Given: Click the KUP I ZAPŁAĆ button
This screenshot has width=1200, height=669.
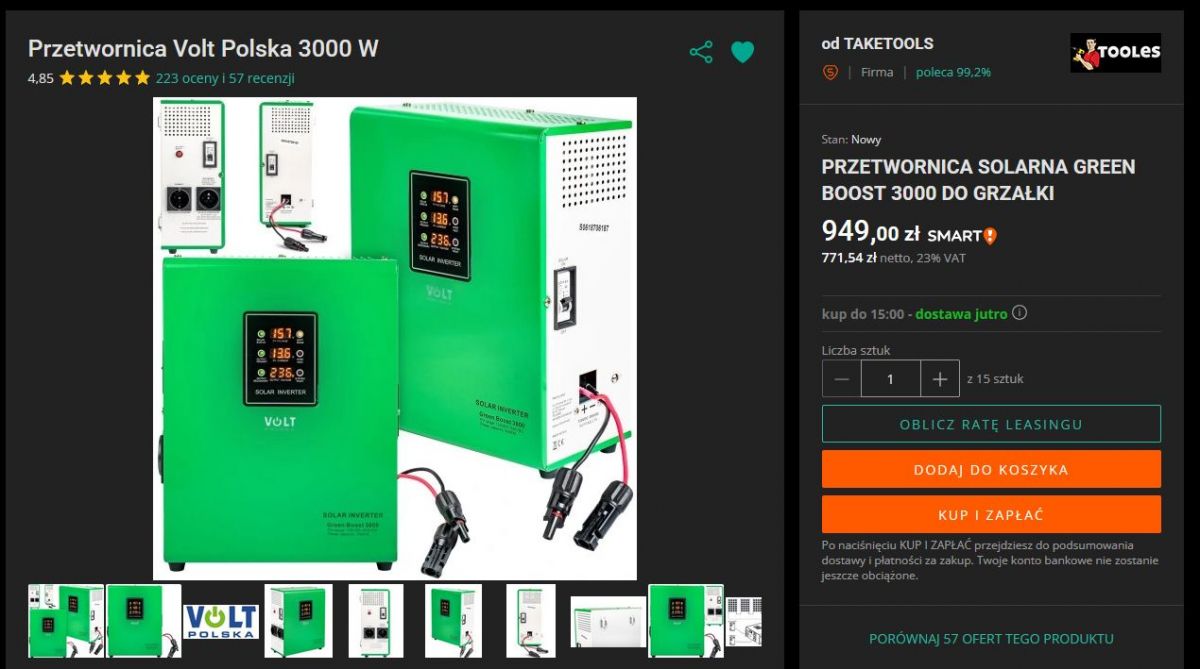Looking at the screenshot, I should pyautogui.click(x=991, y=514).
